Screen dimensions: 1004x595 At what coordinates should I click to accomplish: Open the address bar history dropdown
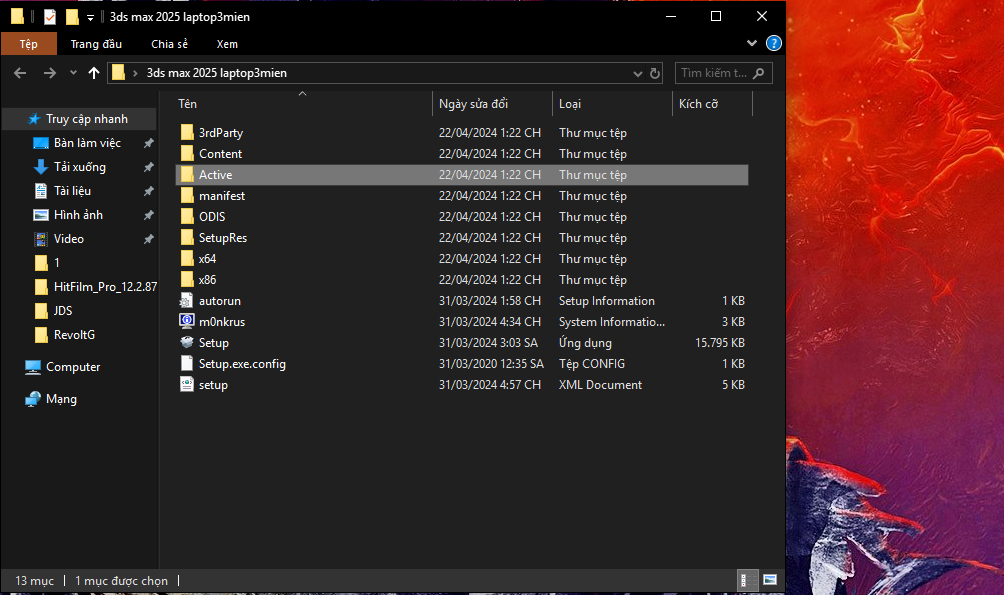639,73
